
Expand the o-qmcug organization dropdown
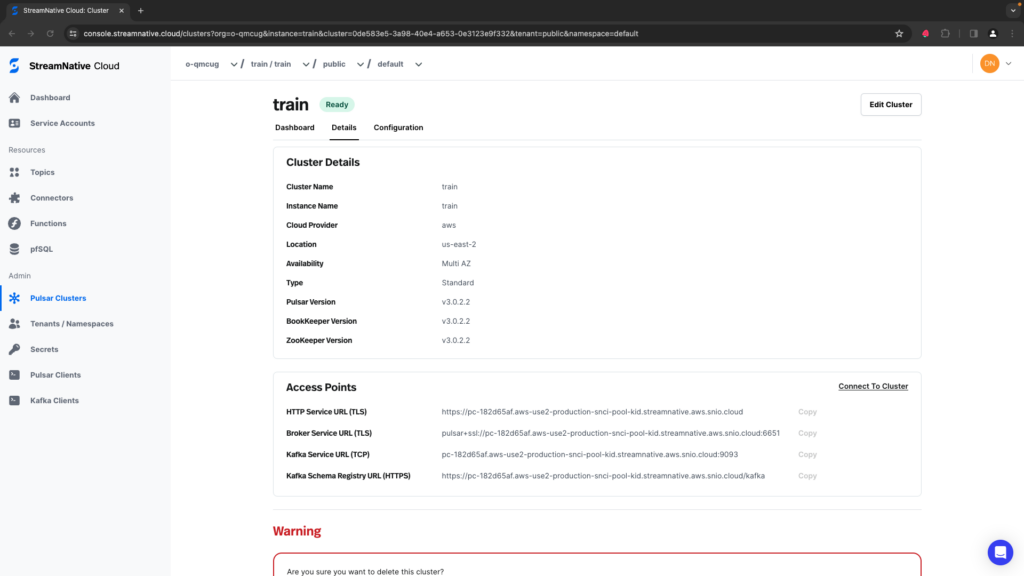233,64
